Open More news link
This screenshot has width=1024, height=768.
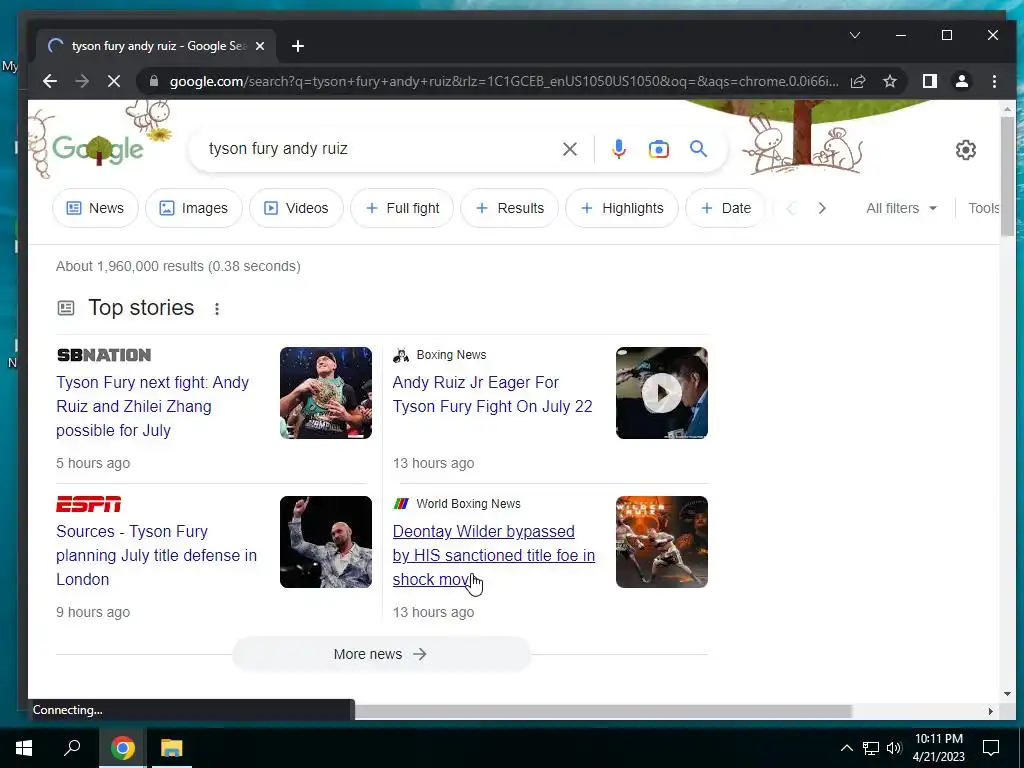(381, 654)
